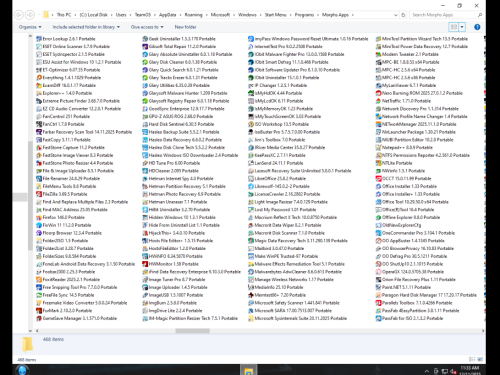Select the HD Tune Pro 6.00 Portable icon
The width and height of the screenshot is (500, 375).
(145, 163)
